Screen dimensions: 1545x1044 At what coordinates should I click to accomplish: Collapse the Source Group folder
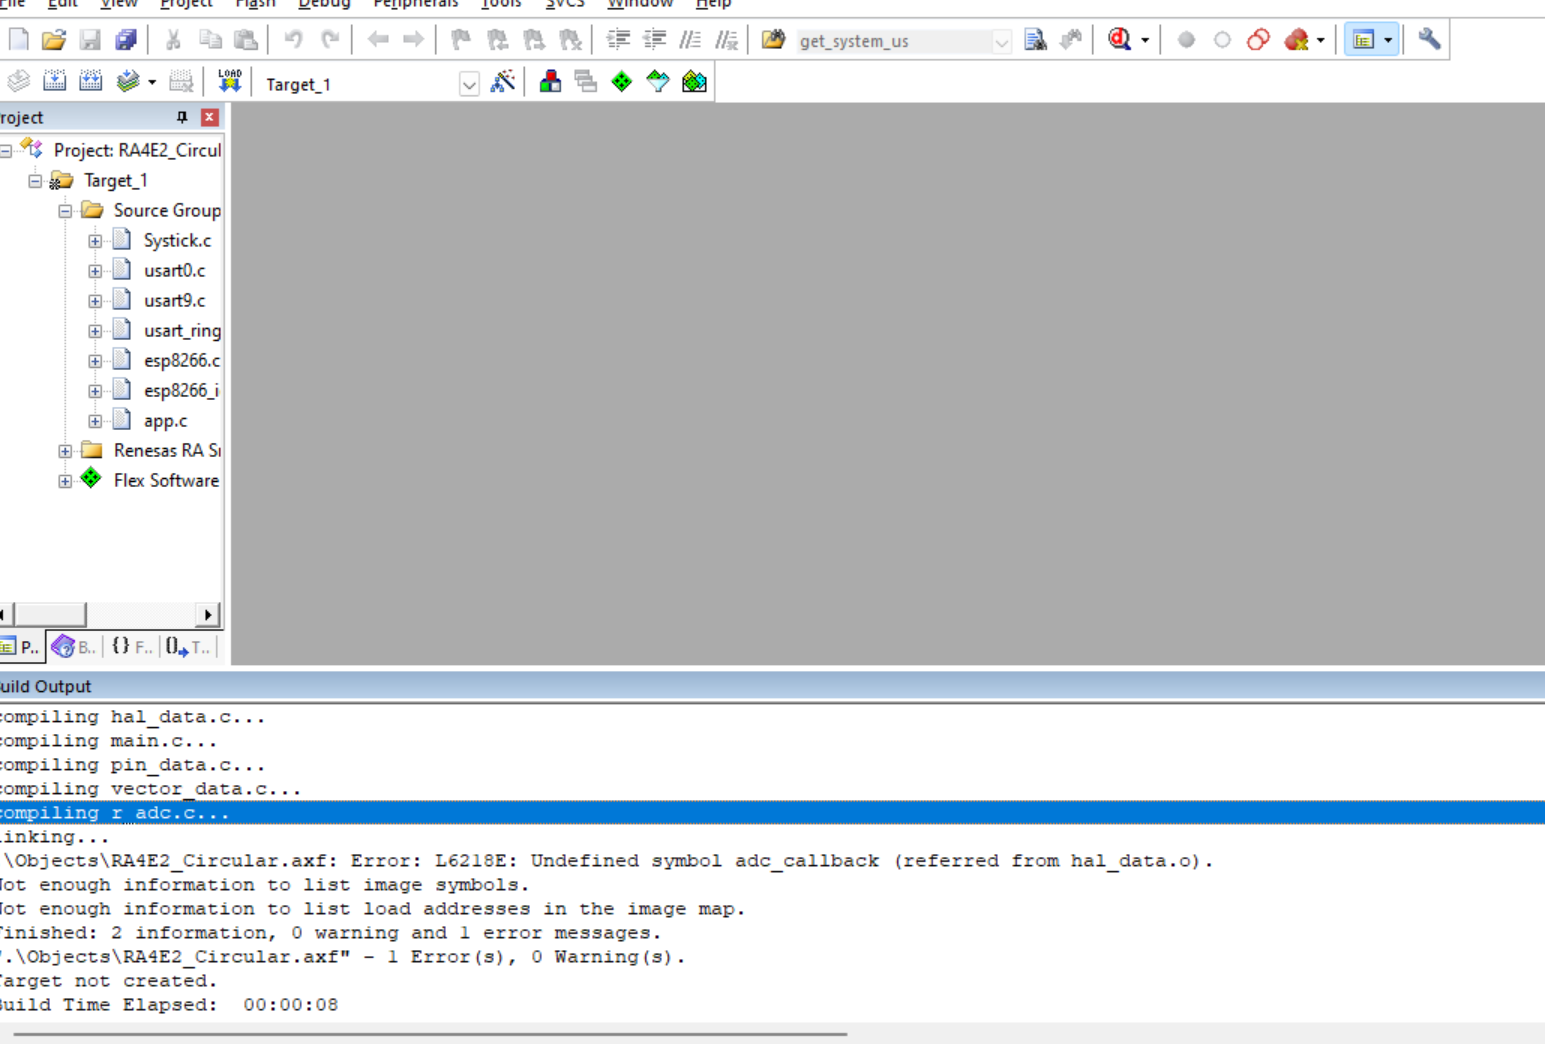(65, 211)
